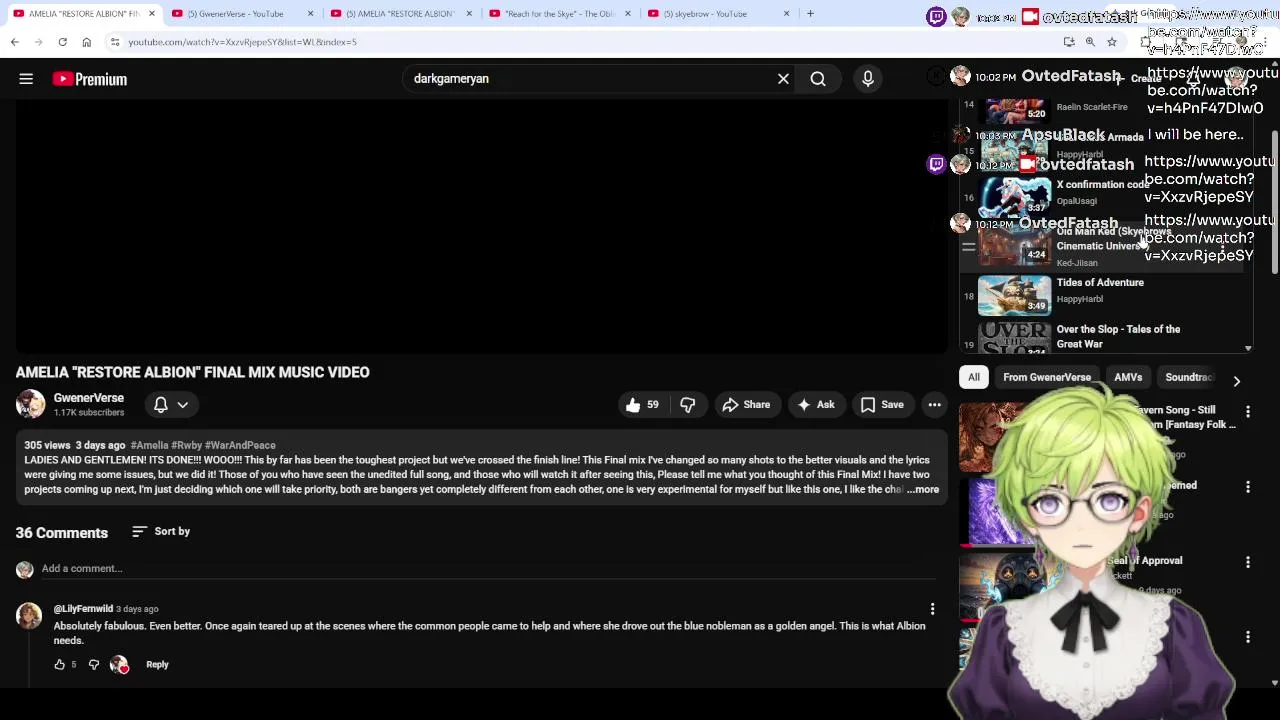Open the #Rwby hashtag link

tap(186, 445)
